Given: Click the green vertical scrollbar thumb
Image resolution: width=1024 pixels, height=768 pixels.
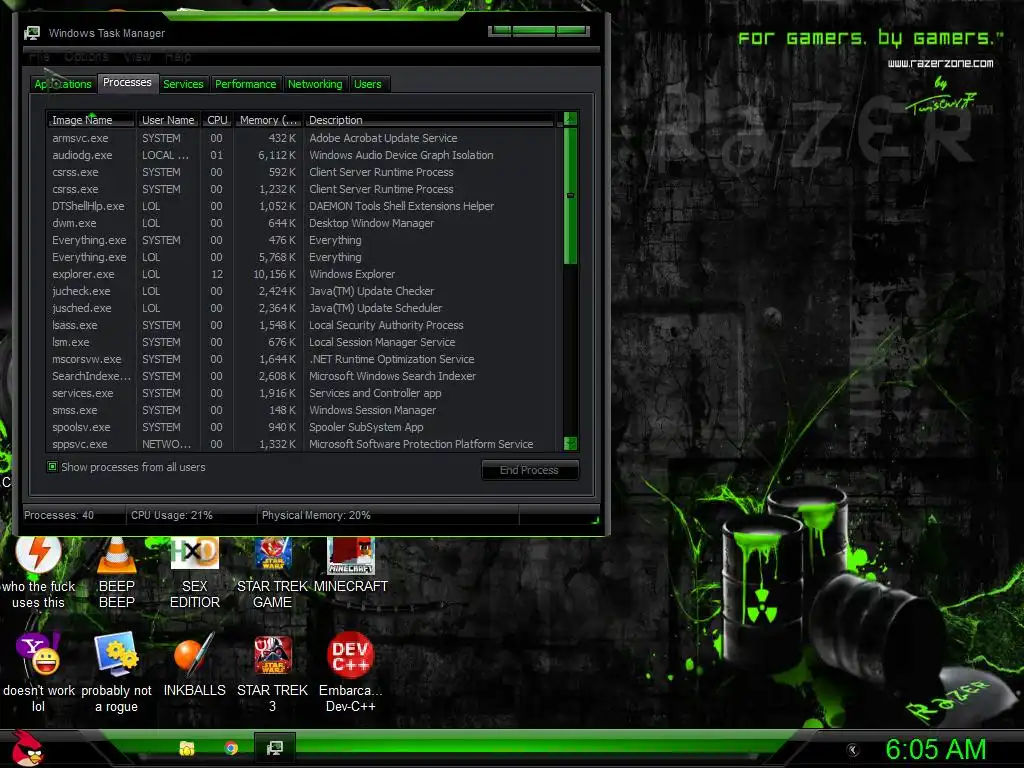Looking at the screenshot, I should 570,196.
